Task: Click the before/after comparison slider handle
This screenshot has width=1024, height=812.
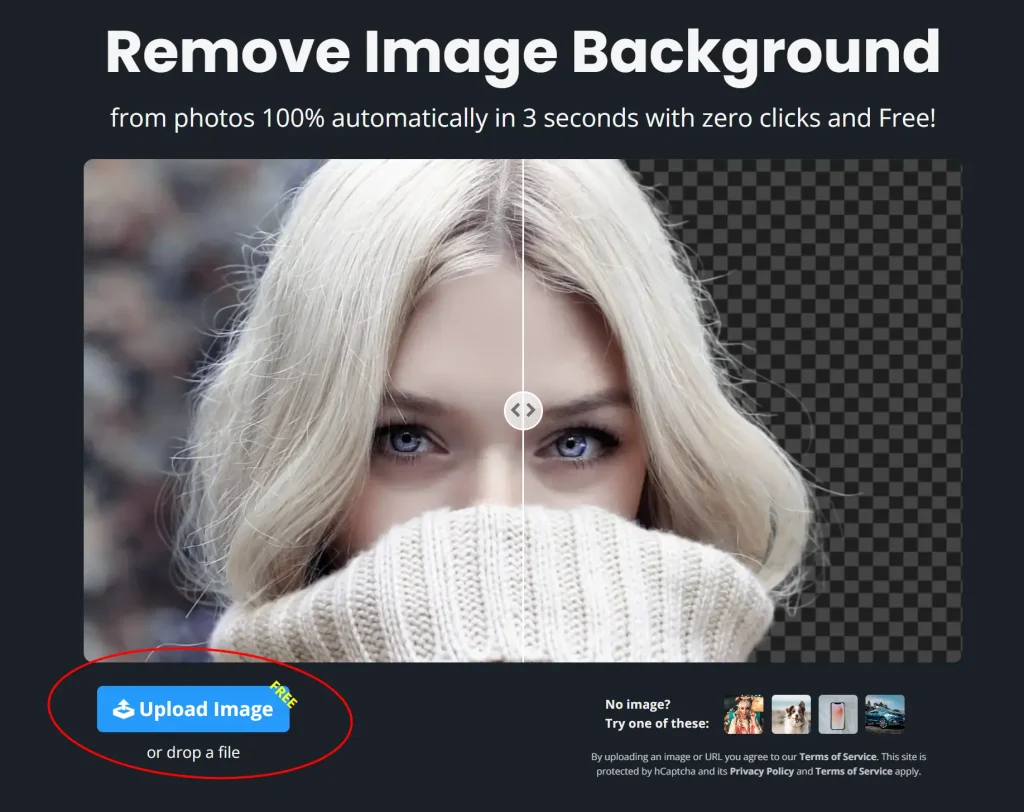Action: [x=523, y=410]
